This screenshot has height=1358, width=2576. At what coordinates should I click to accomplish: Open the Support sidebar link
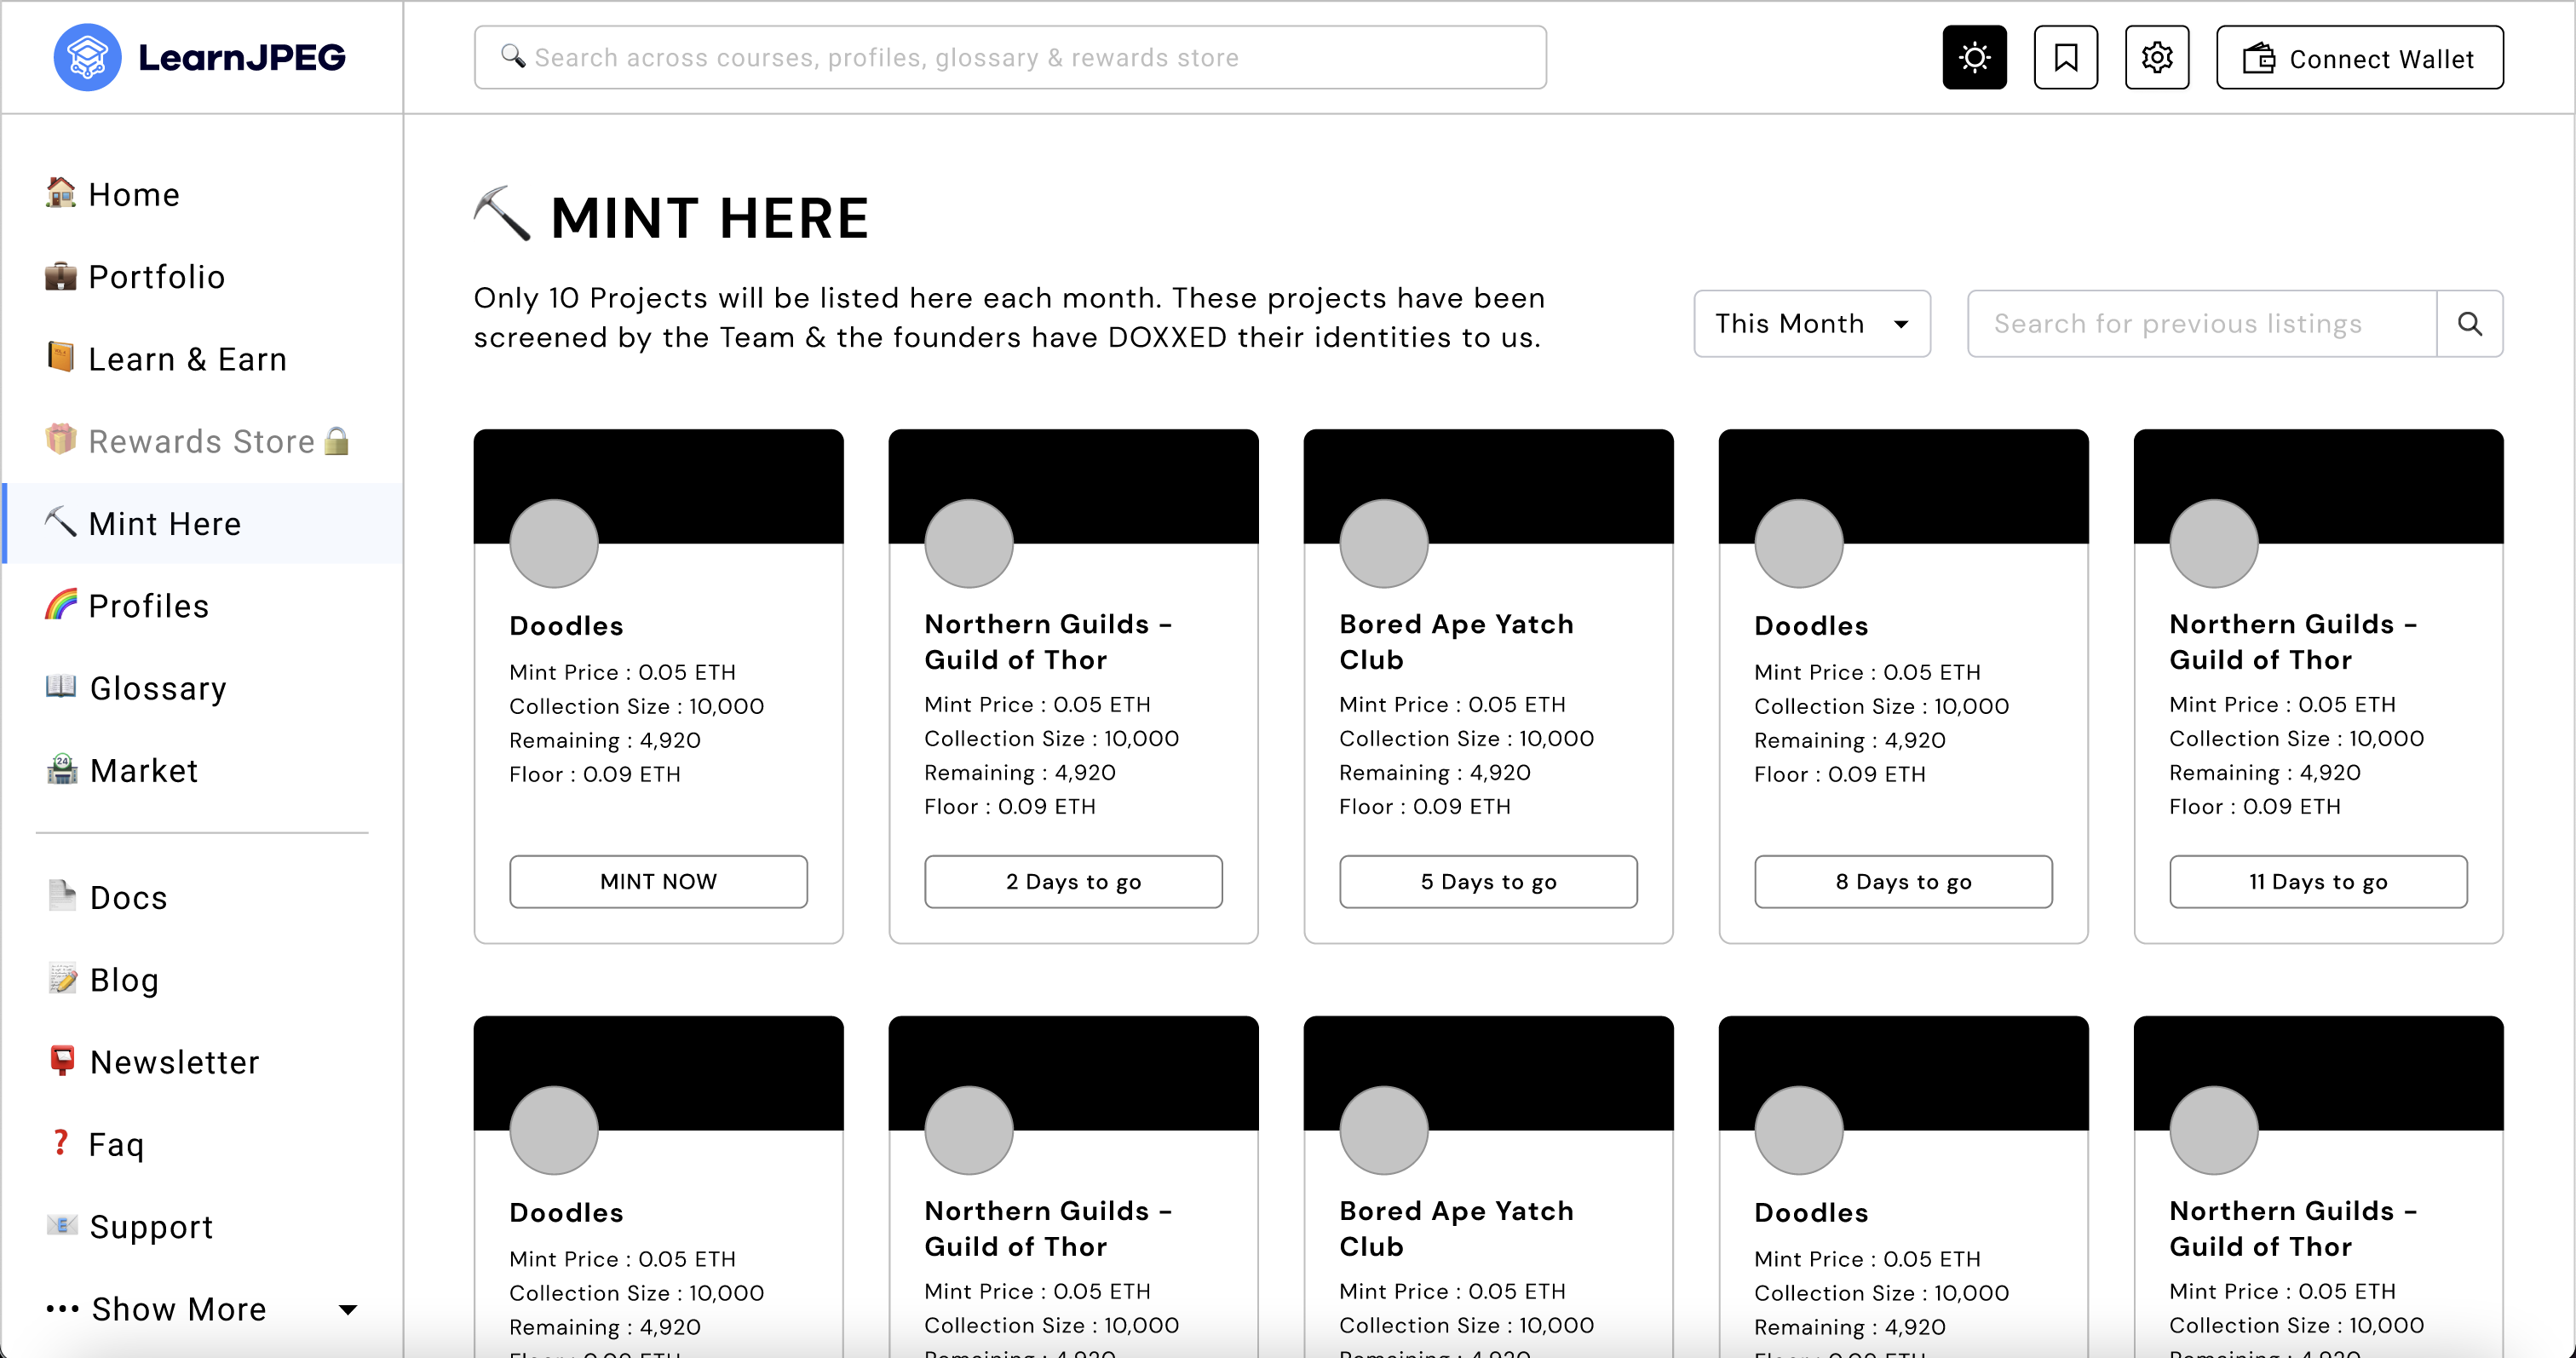click(x=202, y=1226)
